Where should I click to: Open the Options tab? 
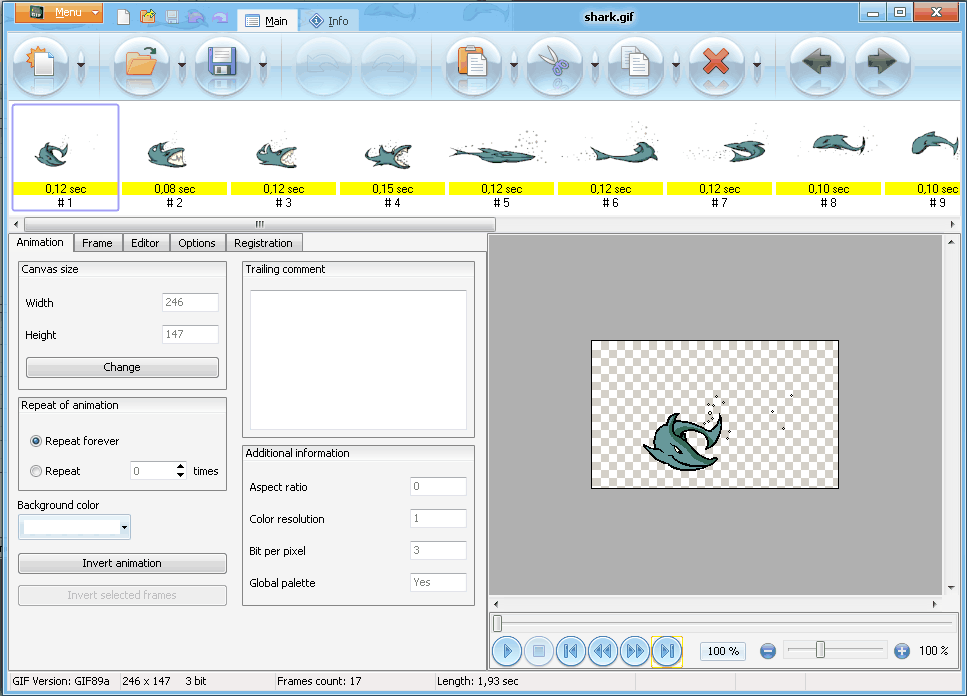point(197,243)
